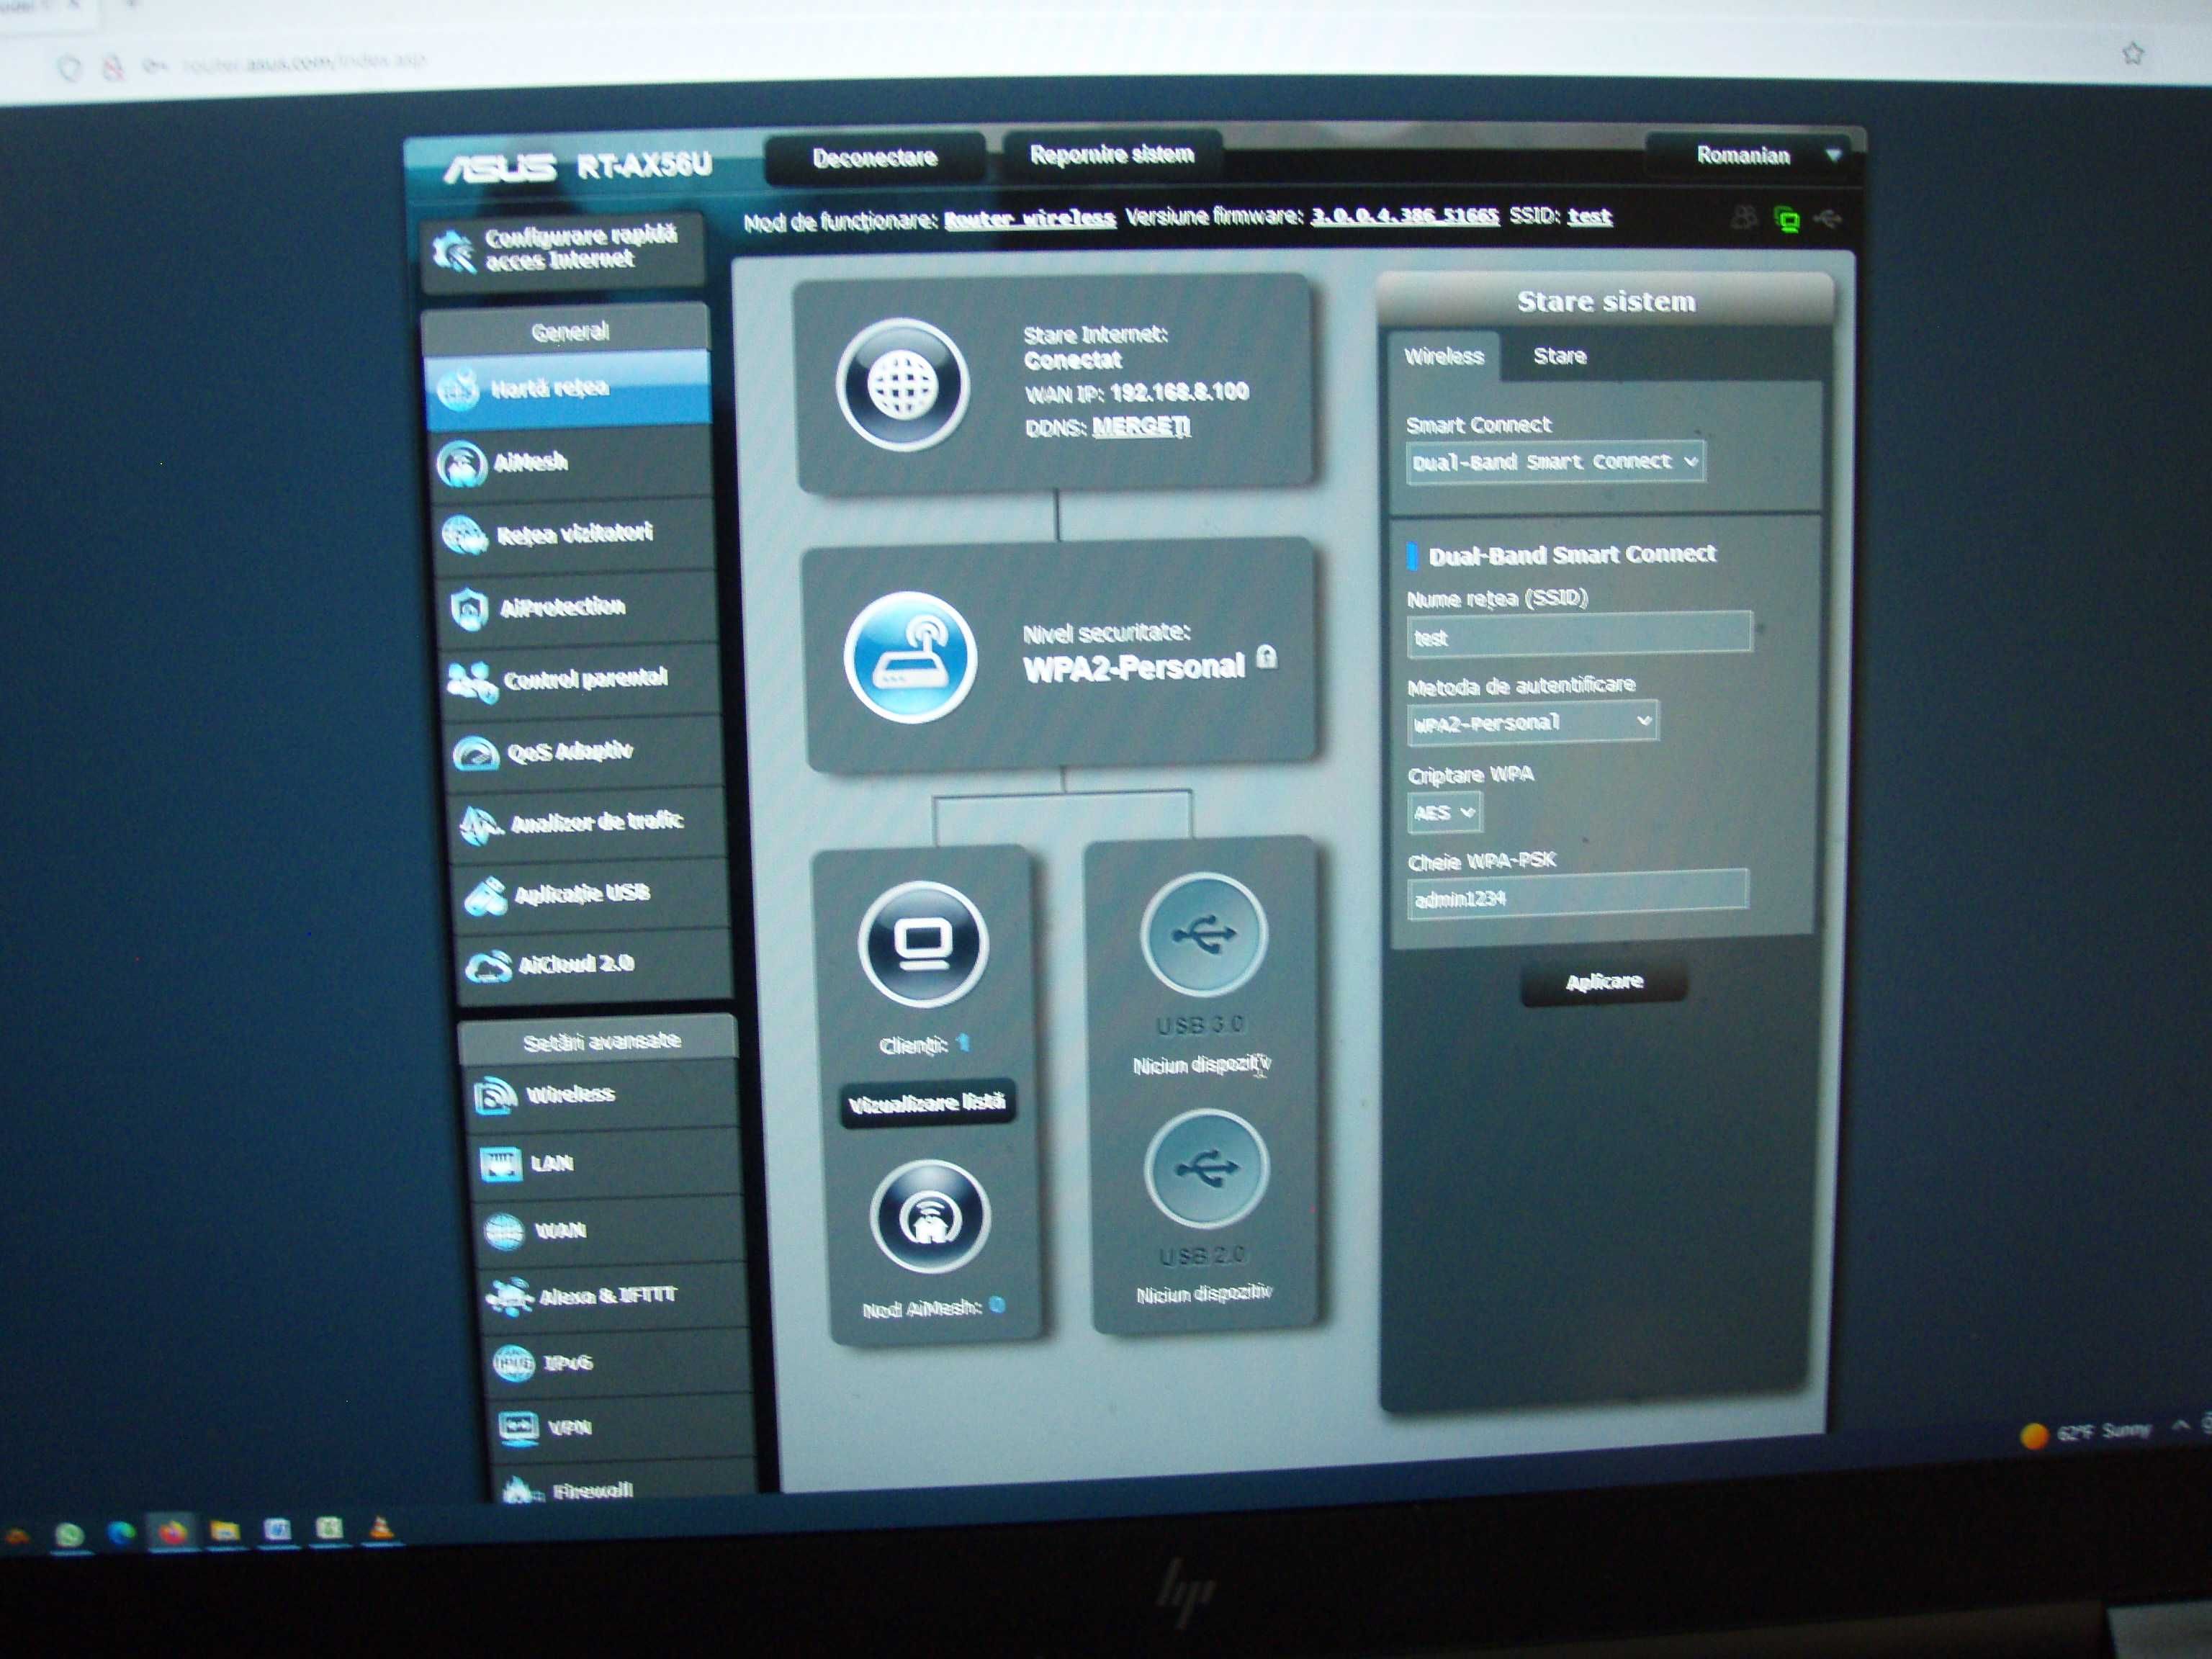Click the DDNS MERGEȚI link
This screenshot has width=2212, height=1659.
click(x=1141, y=427)
